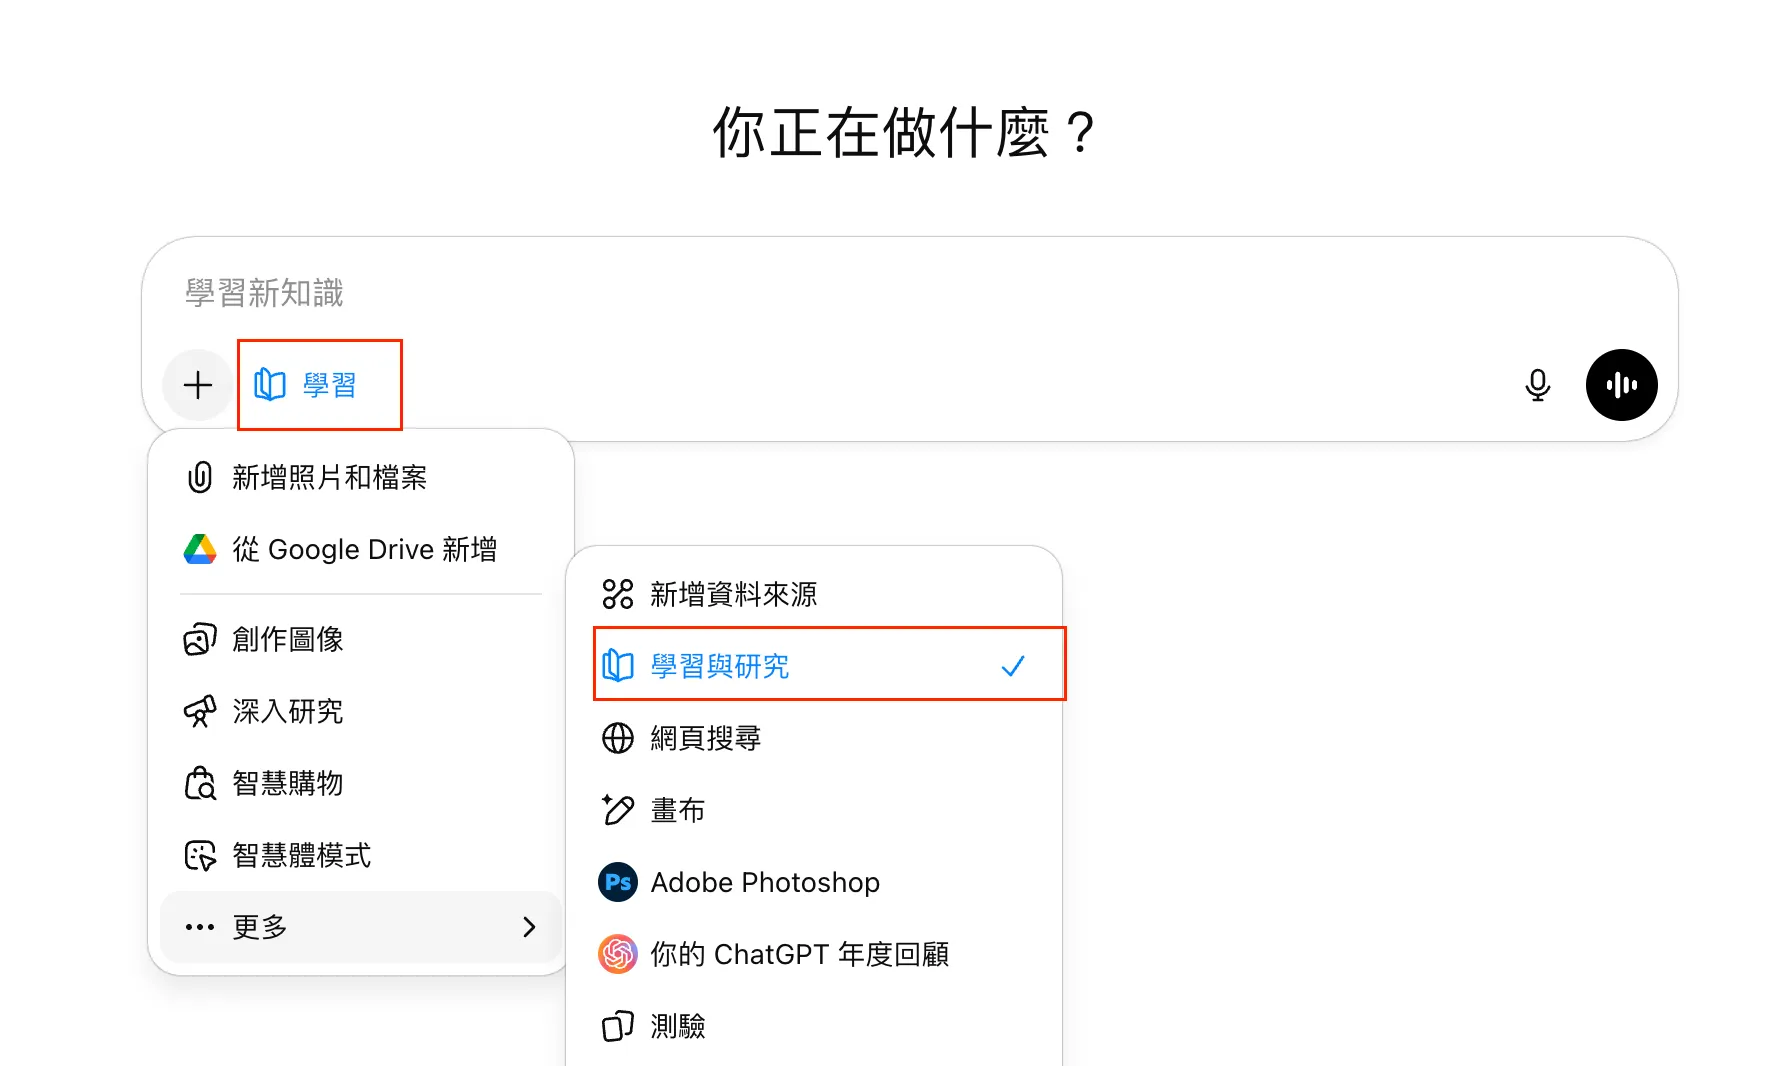Open the Adobe Photoshop connector
Screen dimensions: 1782x1066
click(x=765, y=882)
